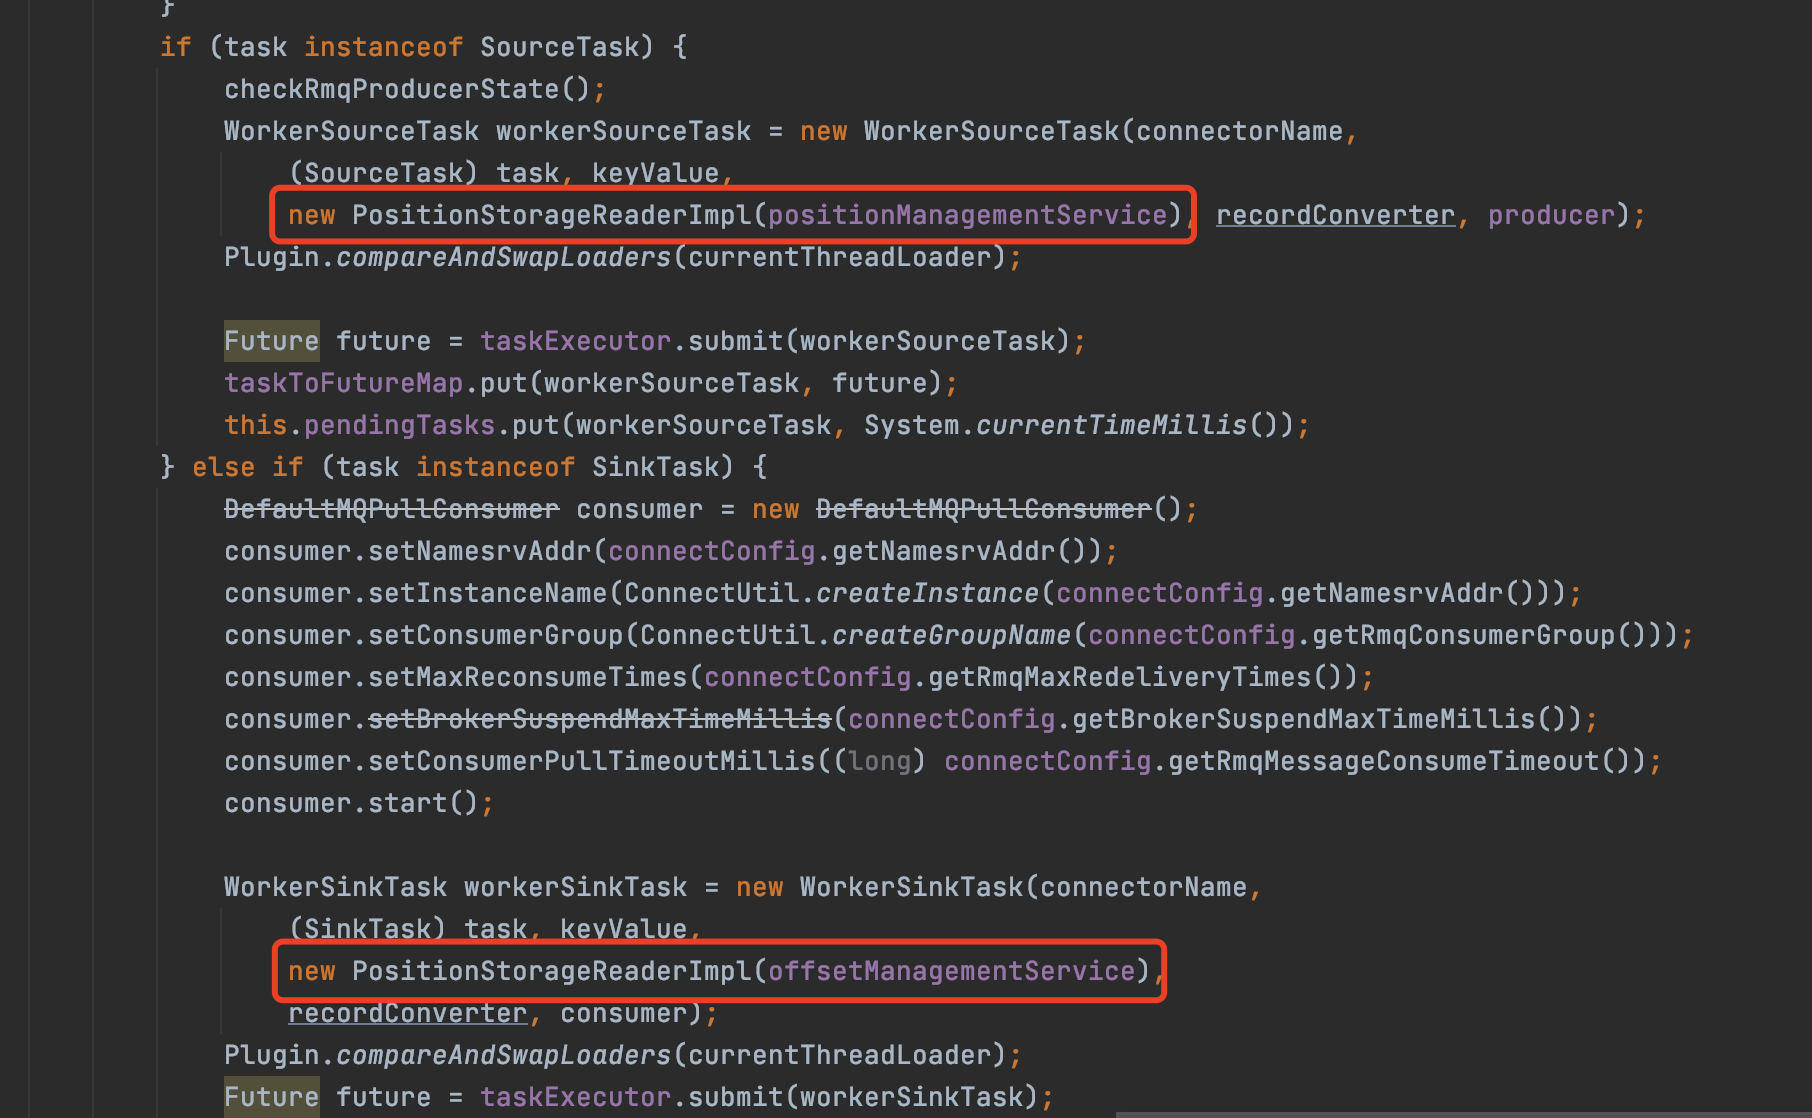Click the getBrokerSuspendMaxTimeMillis getter
This screenshot has width=1812, height=1118.
[1303, 719]
